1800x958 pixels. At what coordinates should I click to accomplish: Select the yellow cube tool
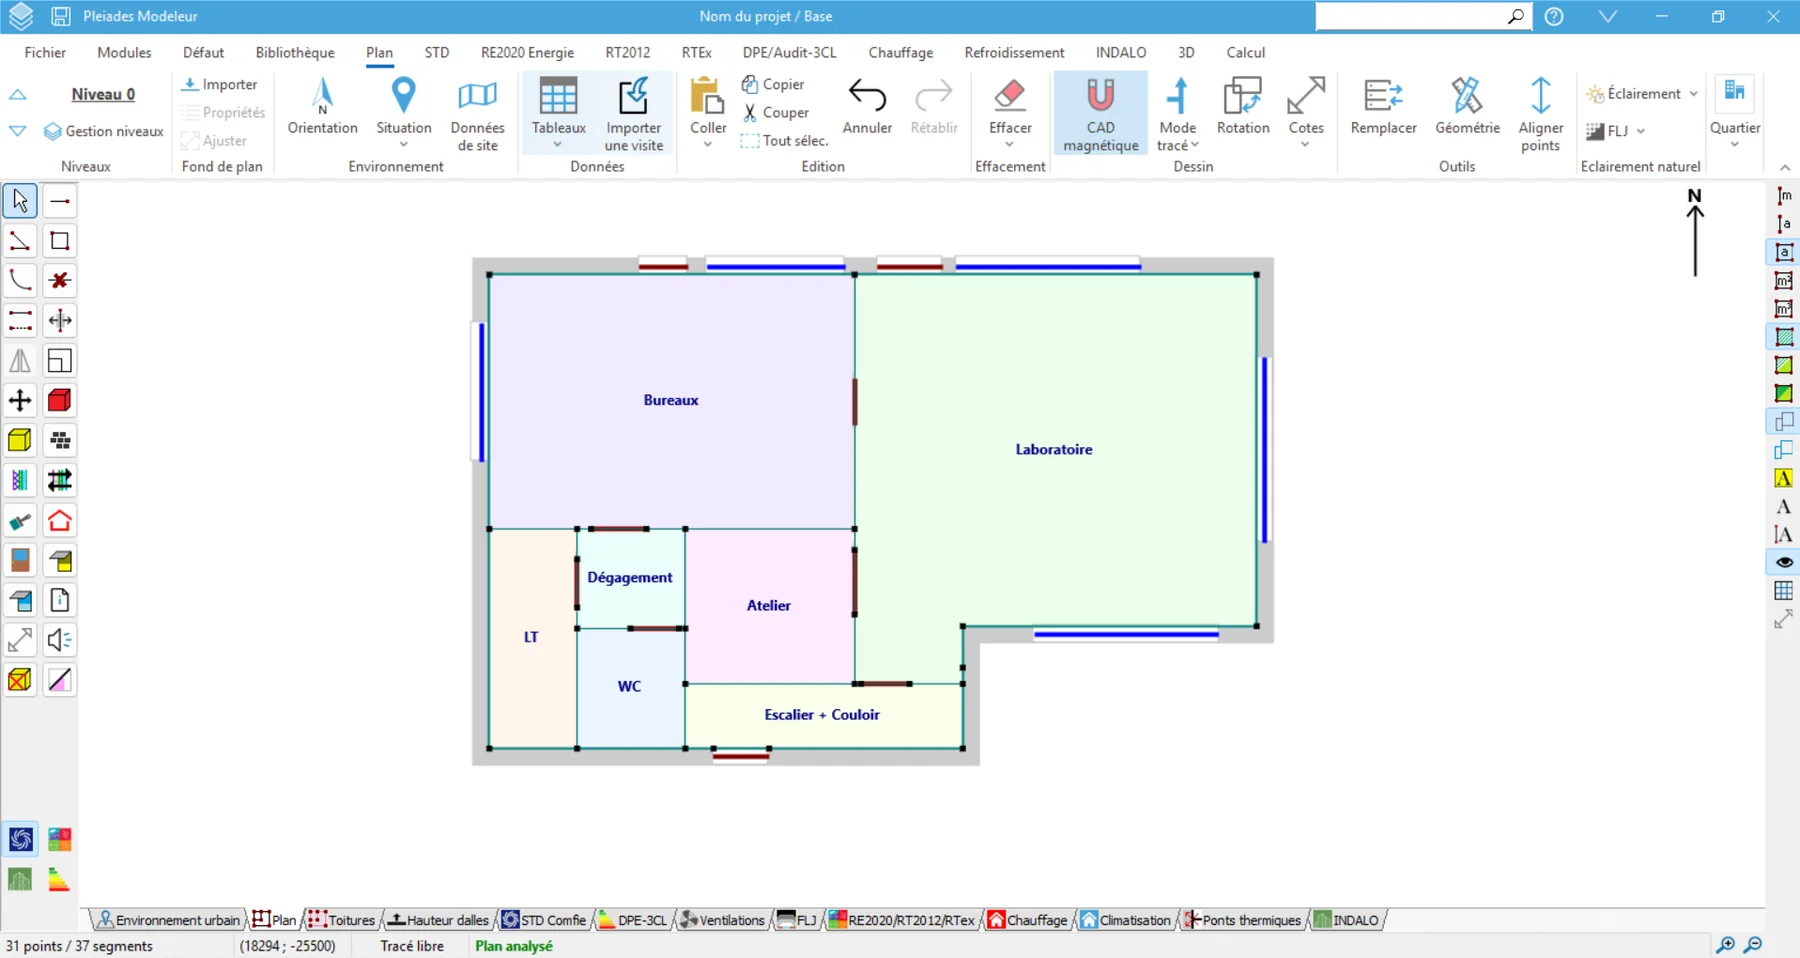pyautogui.click(x=20, y=441)
